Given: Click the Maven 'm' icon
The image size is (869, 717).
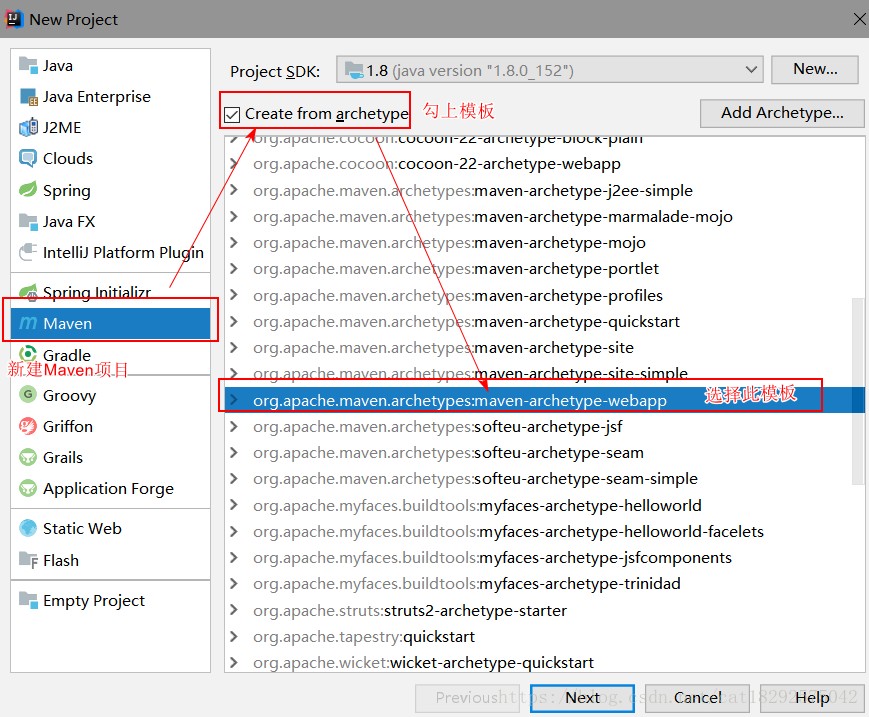Looking at the screenshot, I should point(28,323).
